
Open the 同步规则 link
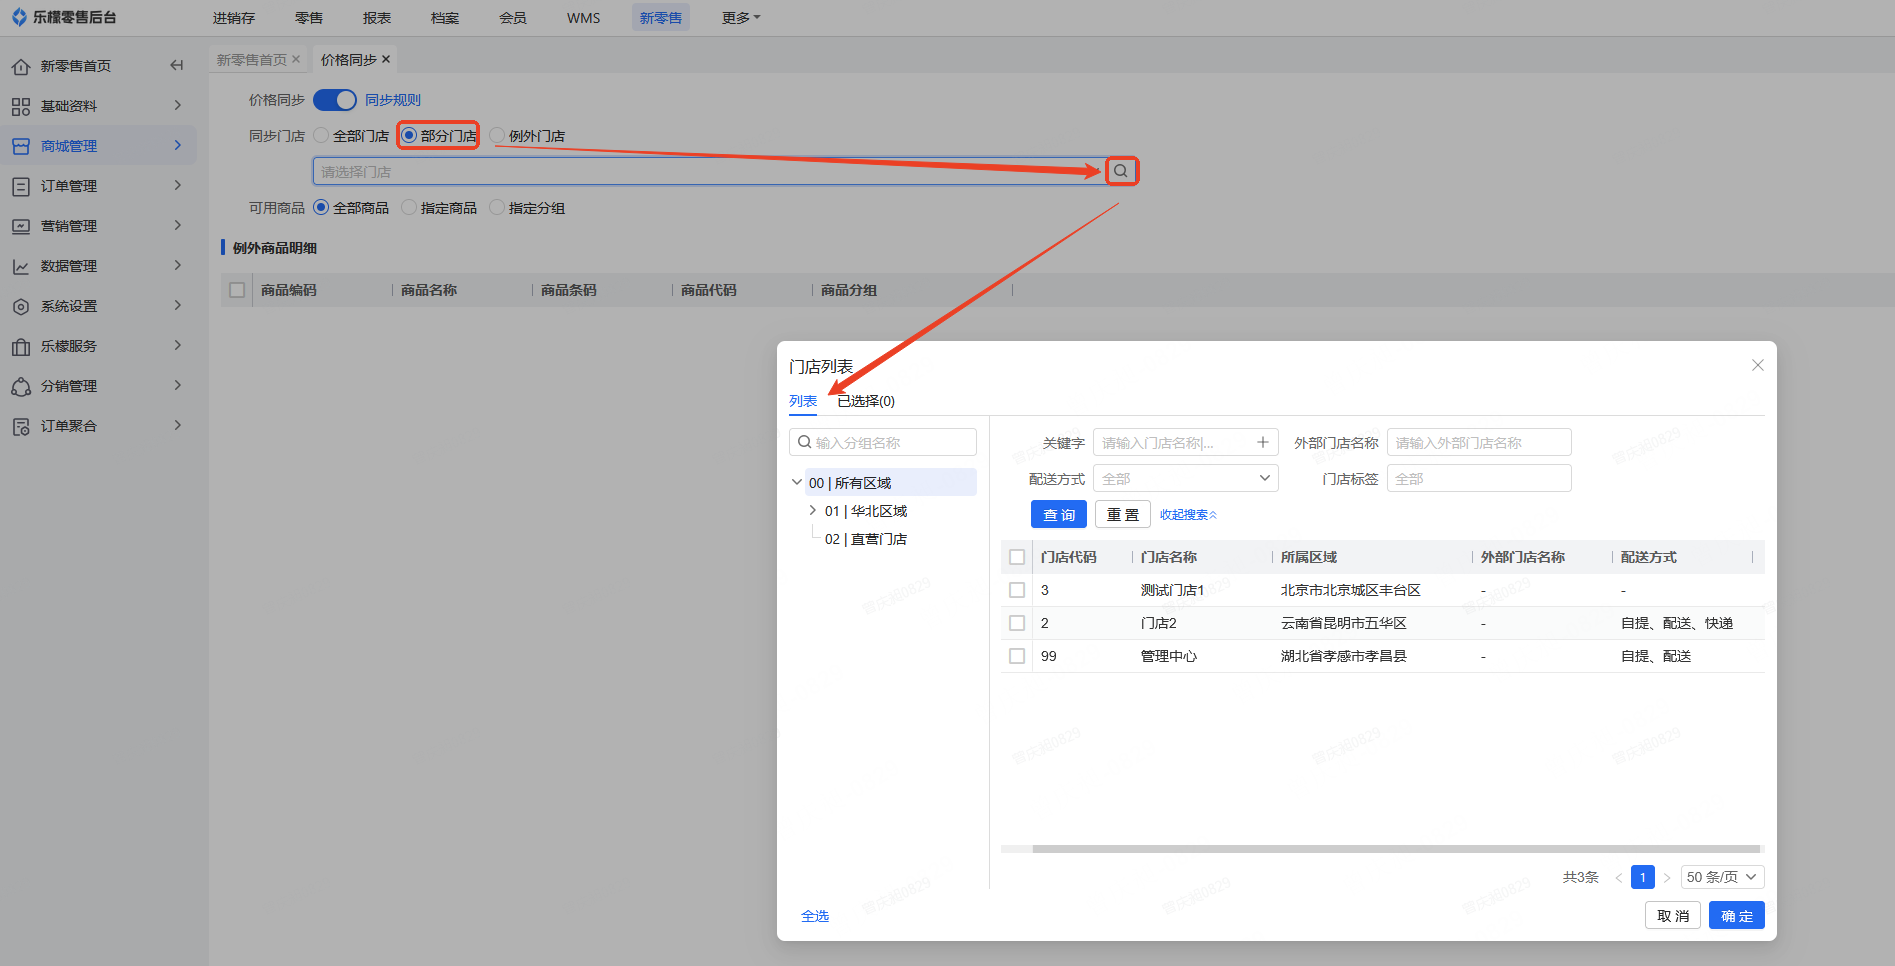(393, 100)
